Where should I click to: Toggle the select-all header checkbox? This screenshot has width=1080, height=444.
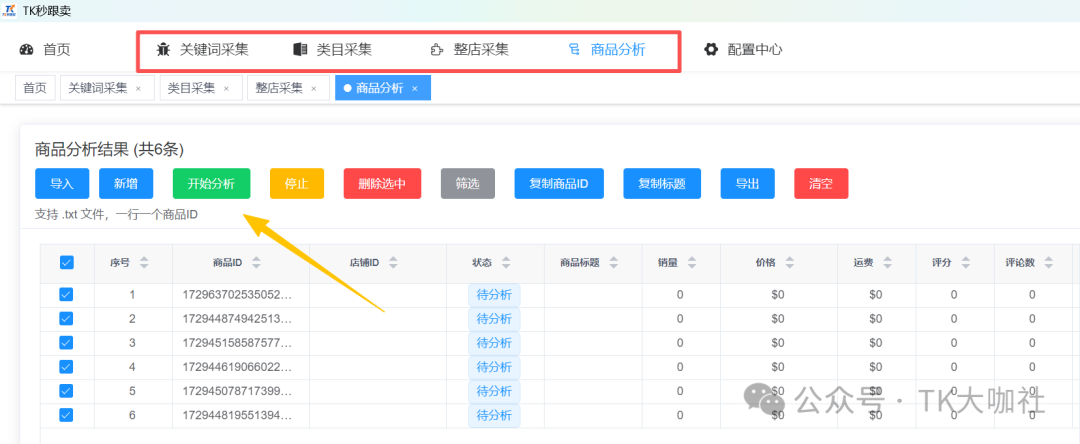tap(67, 263)
